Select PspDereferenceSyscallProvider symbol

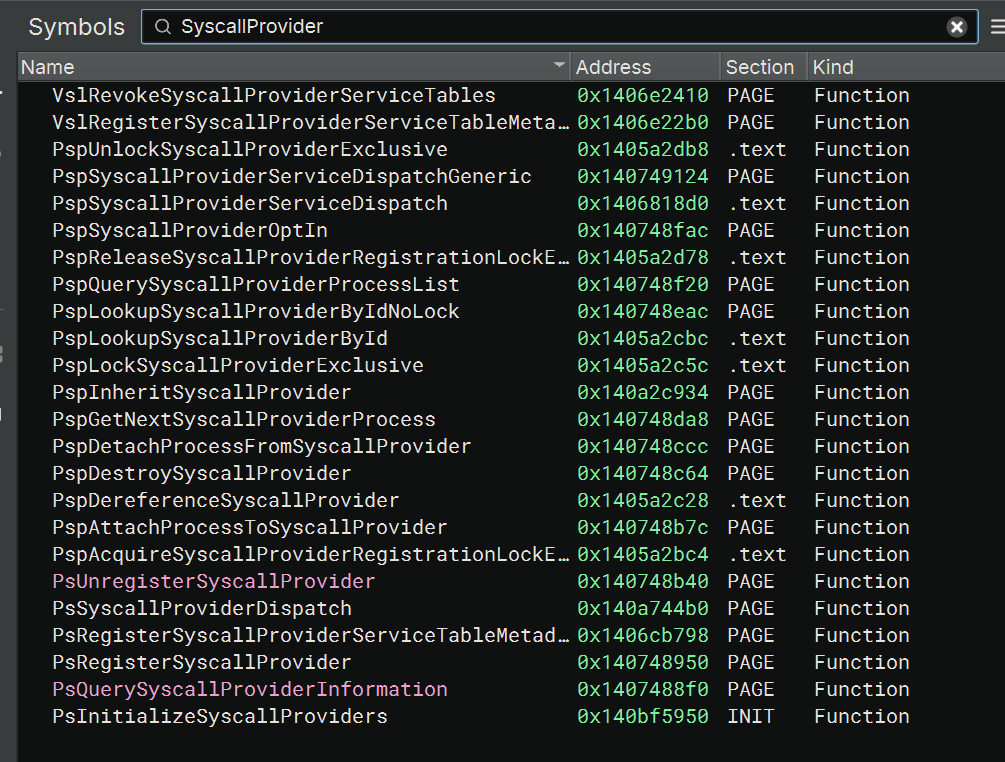tap(226, 500)
